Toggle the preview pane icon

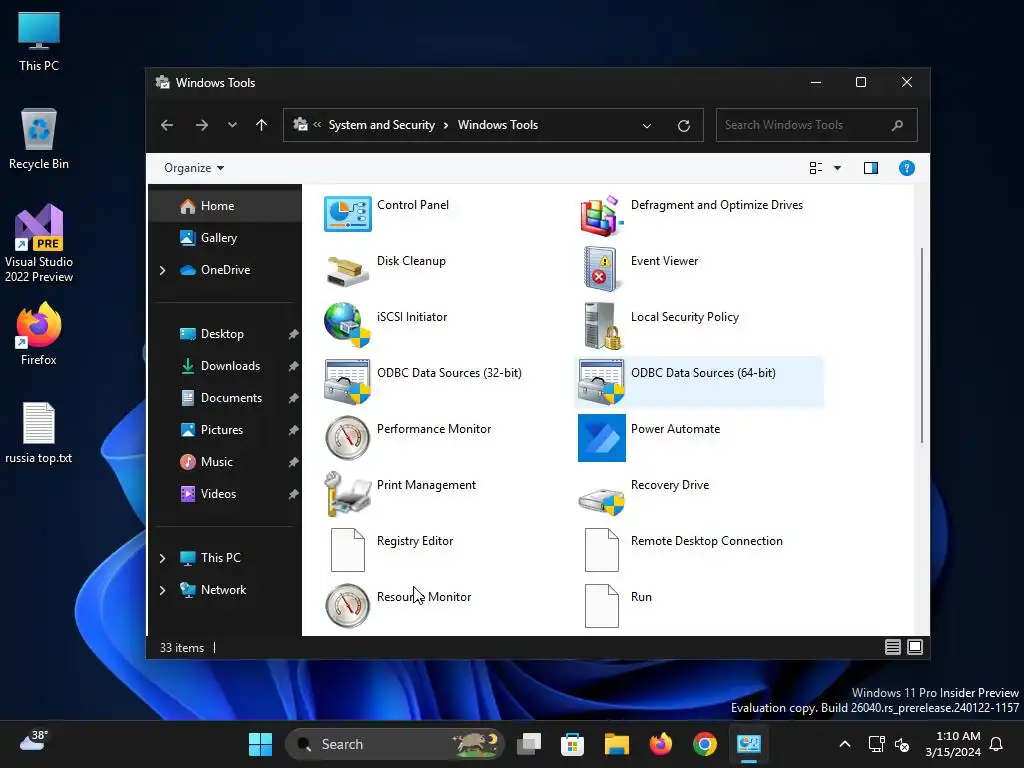[x=871, y=168]
